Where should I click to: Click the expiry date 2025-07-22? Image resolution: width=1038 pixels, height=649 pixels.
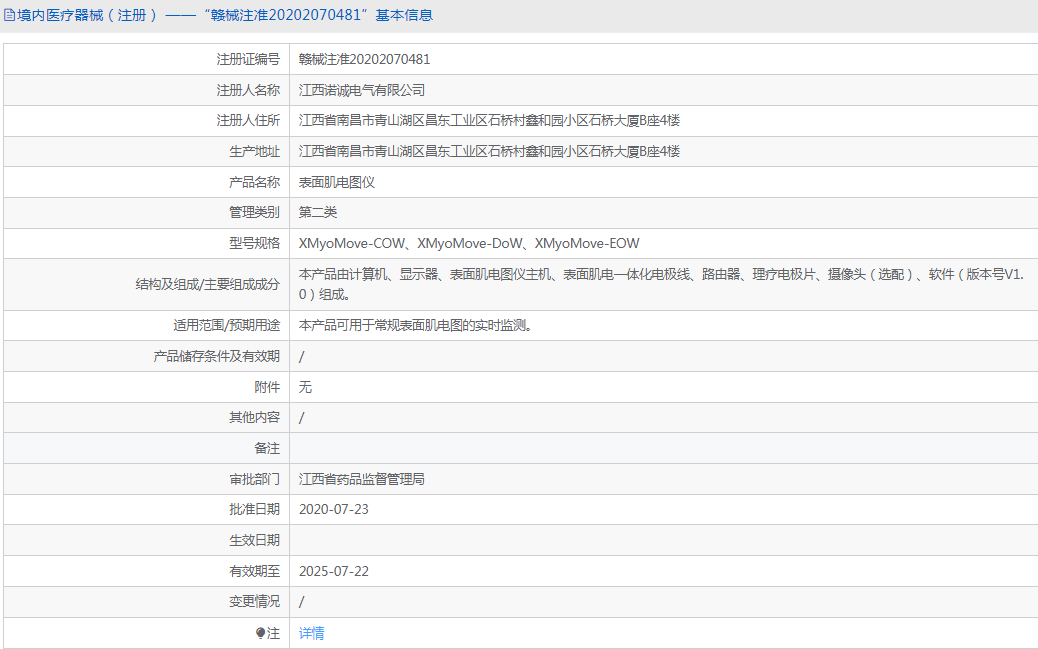pos(334,571)
